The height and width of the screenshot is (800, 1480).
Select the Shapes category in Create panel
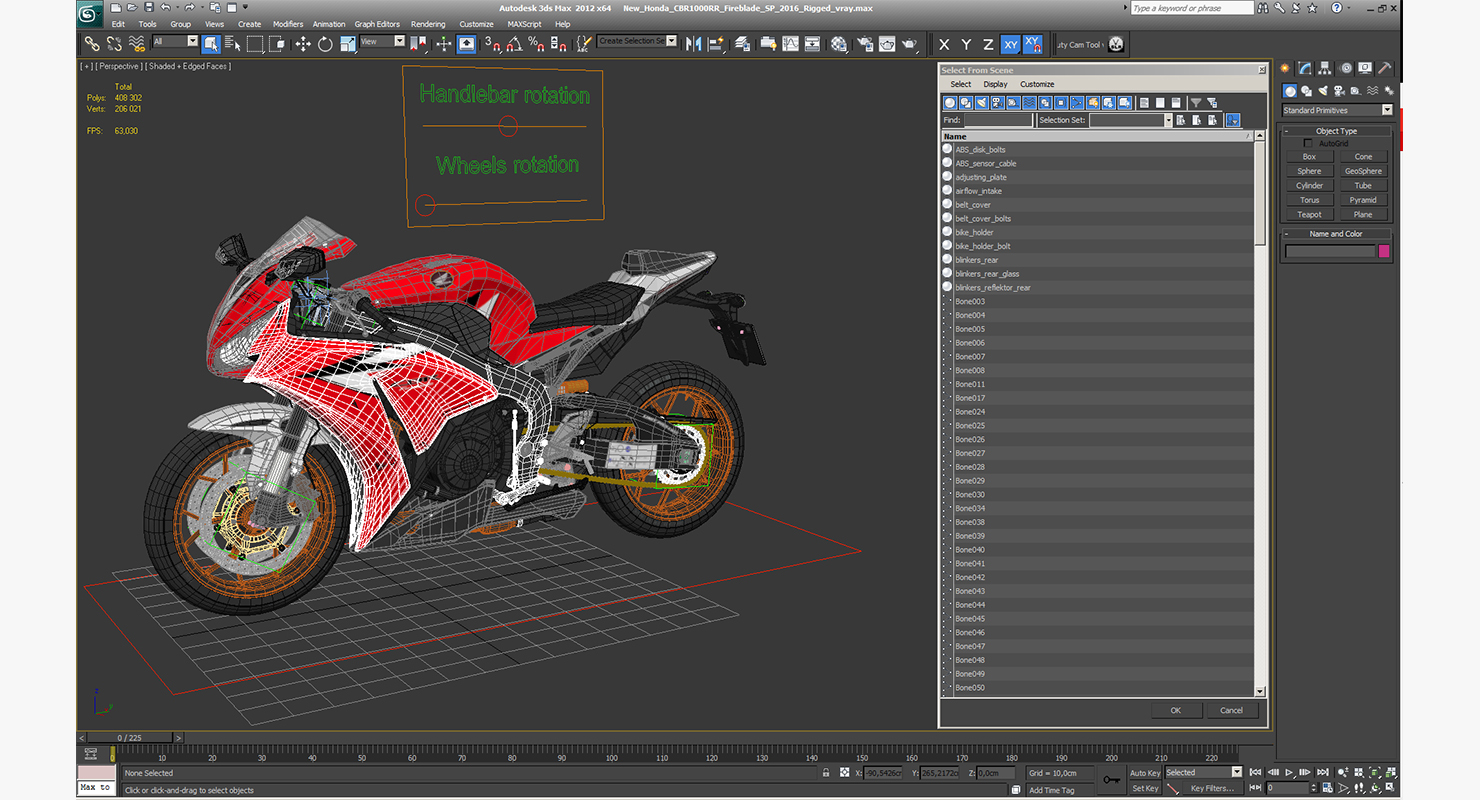(1306, 91)
